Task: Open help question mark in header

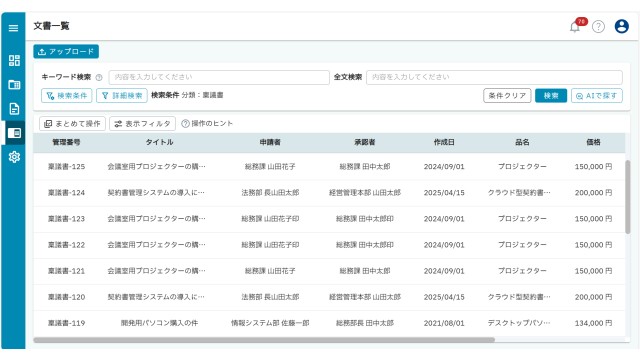Action: pos(598,27)
